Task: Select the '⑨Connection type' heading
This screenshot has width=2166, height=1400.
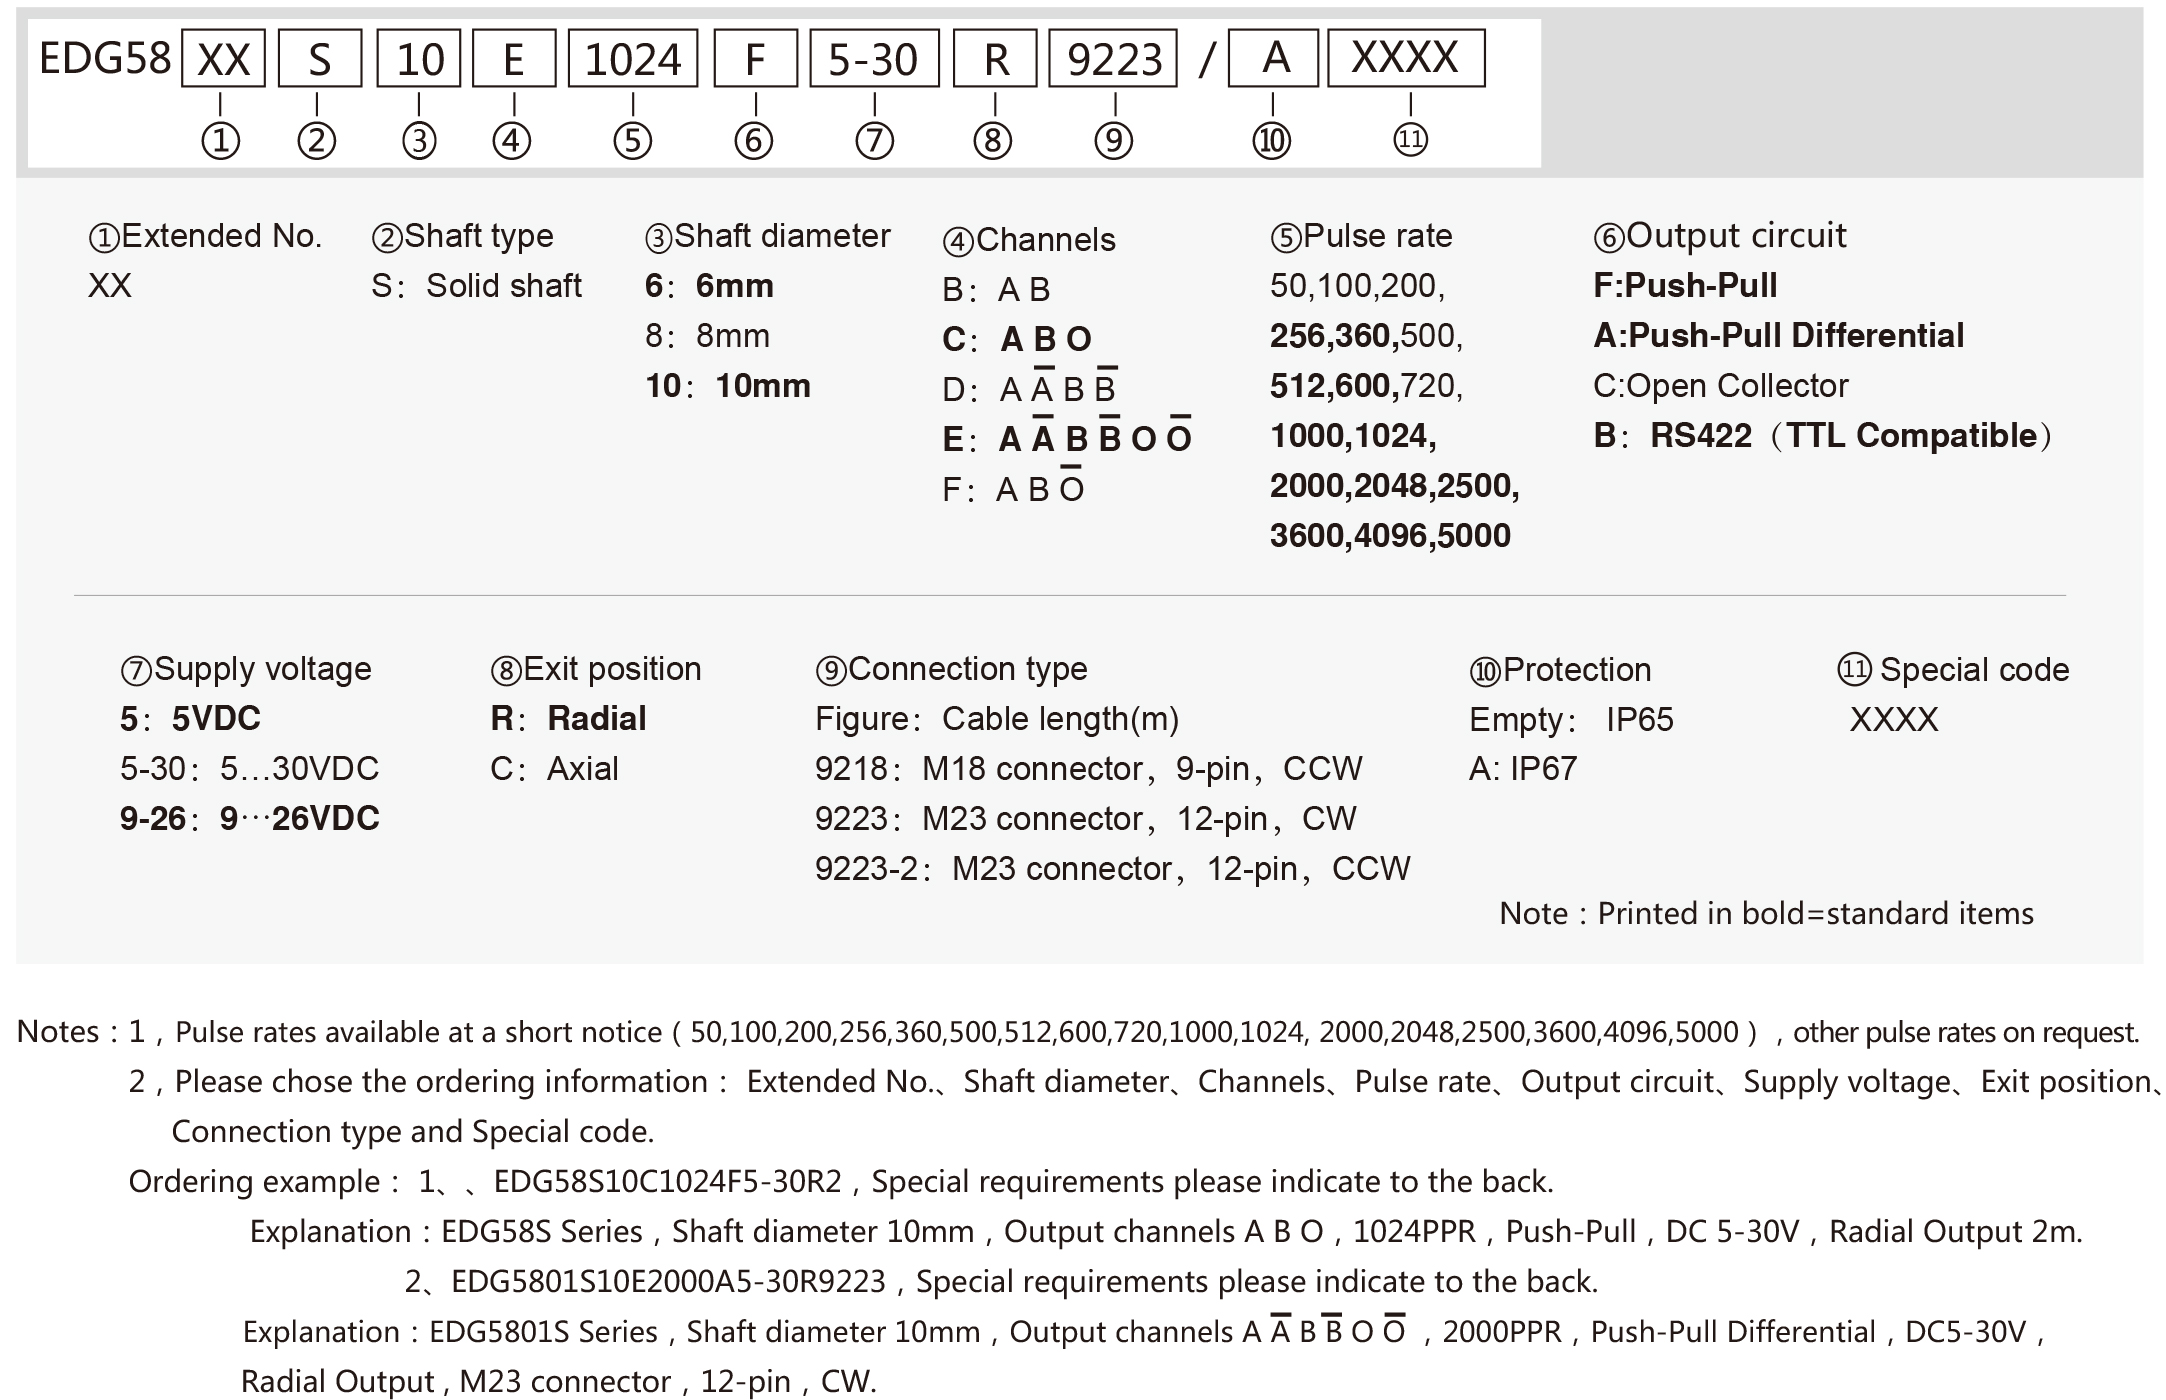Action: [x=951, y=670]
